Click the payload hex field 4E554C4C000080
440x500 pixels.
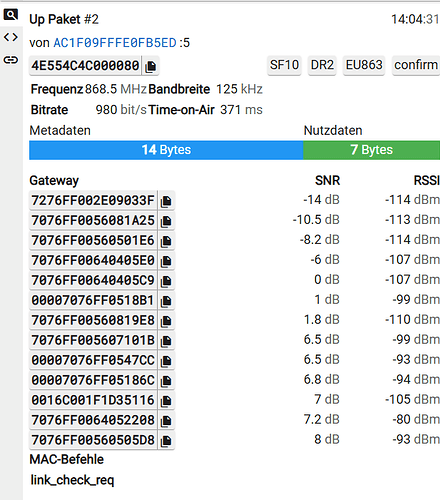(x=85, y=66)
